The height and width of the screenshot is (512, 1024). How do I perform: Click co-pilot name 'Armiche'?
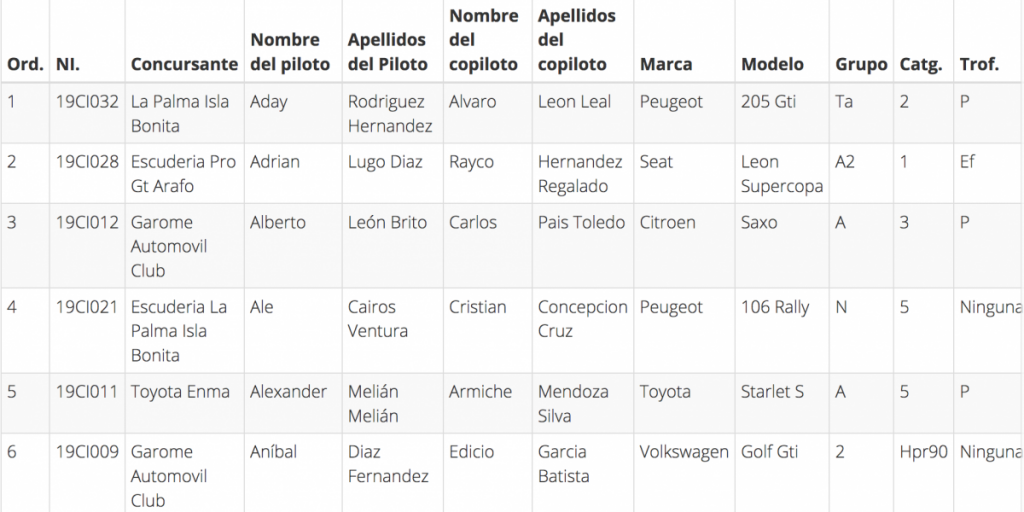point(480,392)
